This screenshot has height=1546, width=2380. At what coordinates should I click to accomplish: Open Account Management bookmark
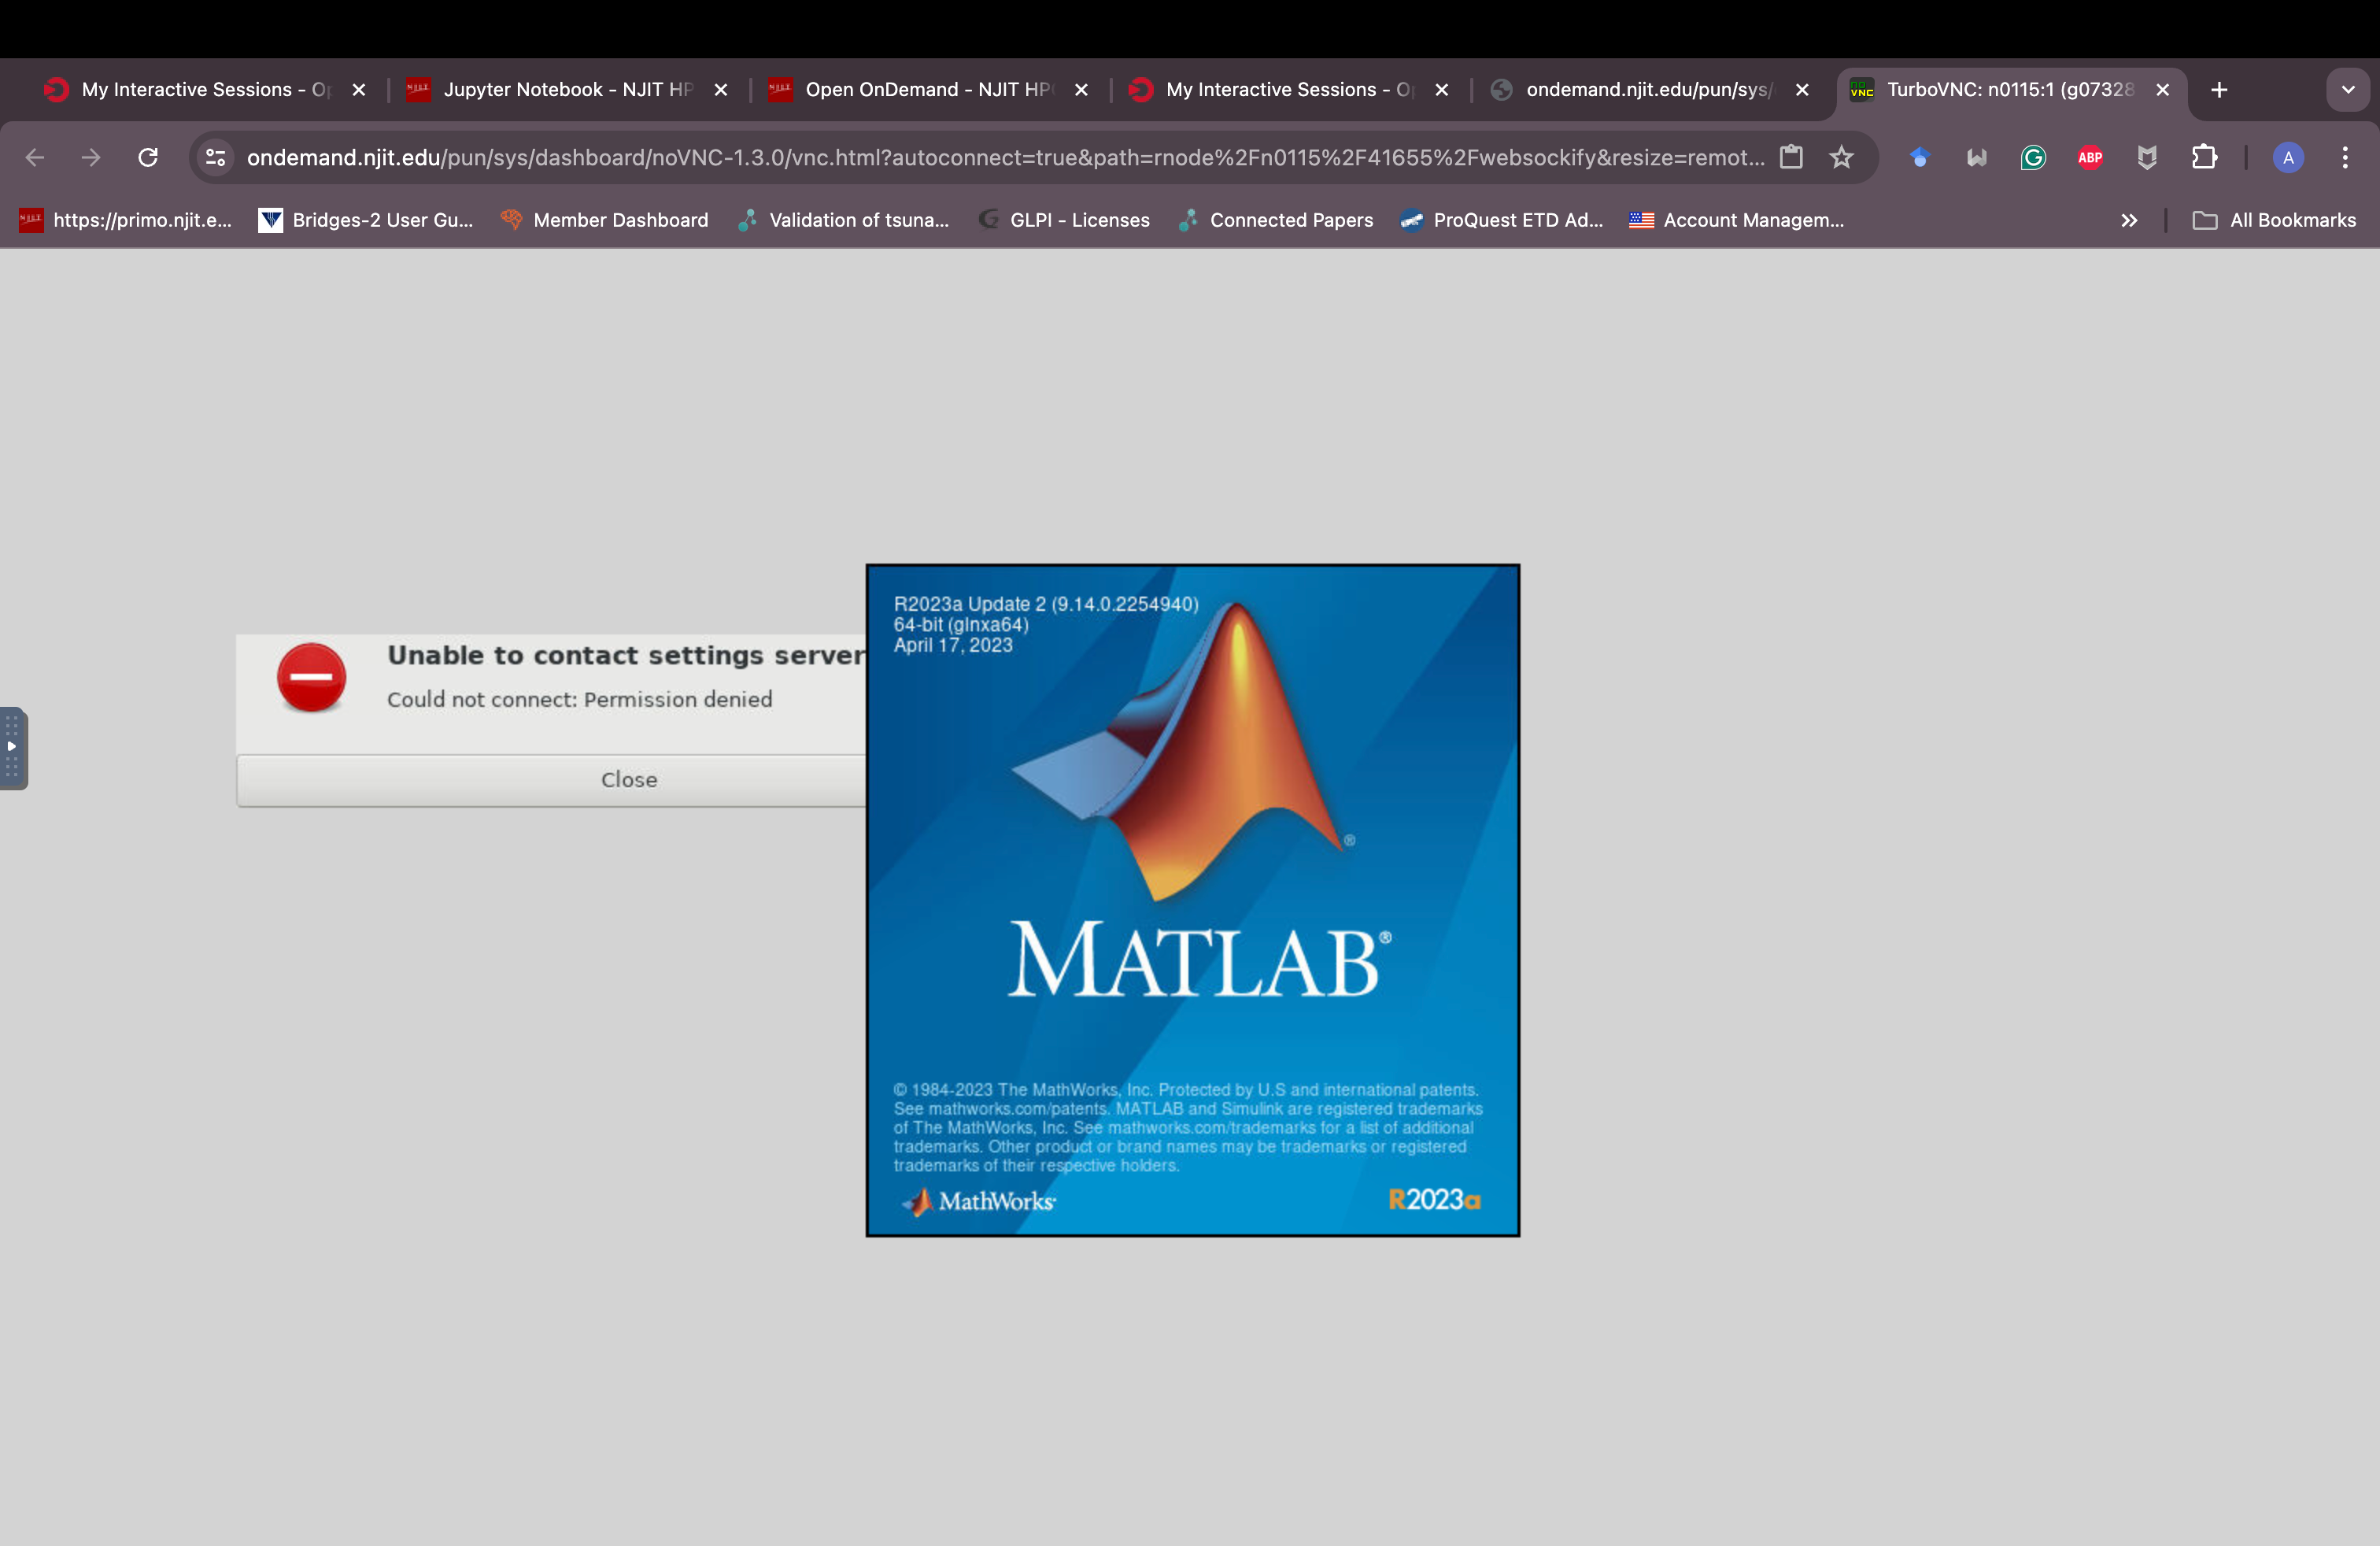pos(1736,220)
